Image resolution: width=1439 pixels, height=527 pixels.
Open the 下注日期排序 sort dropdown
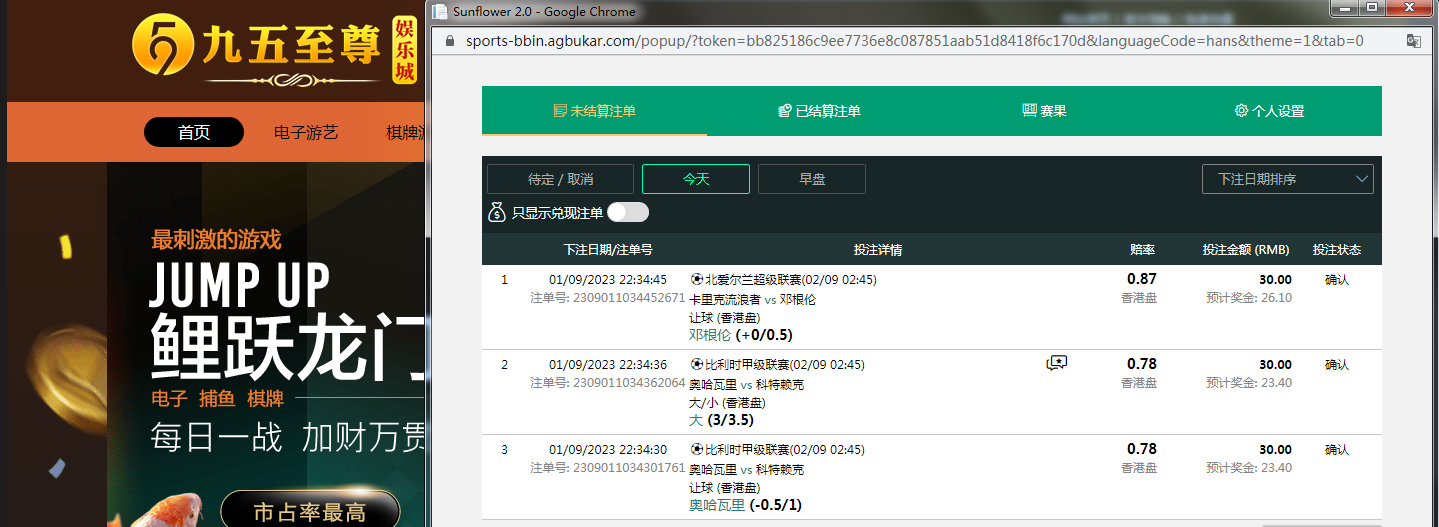(x=1288, y=179)
